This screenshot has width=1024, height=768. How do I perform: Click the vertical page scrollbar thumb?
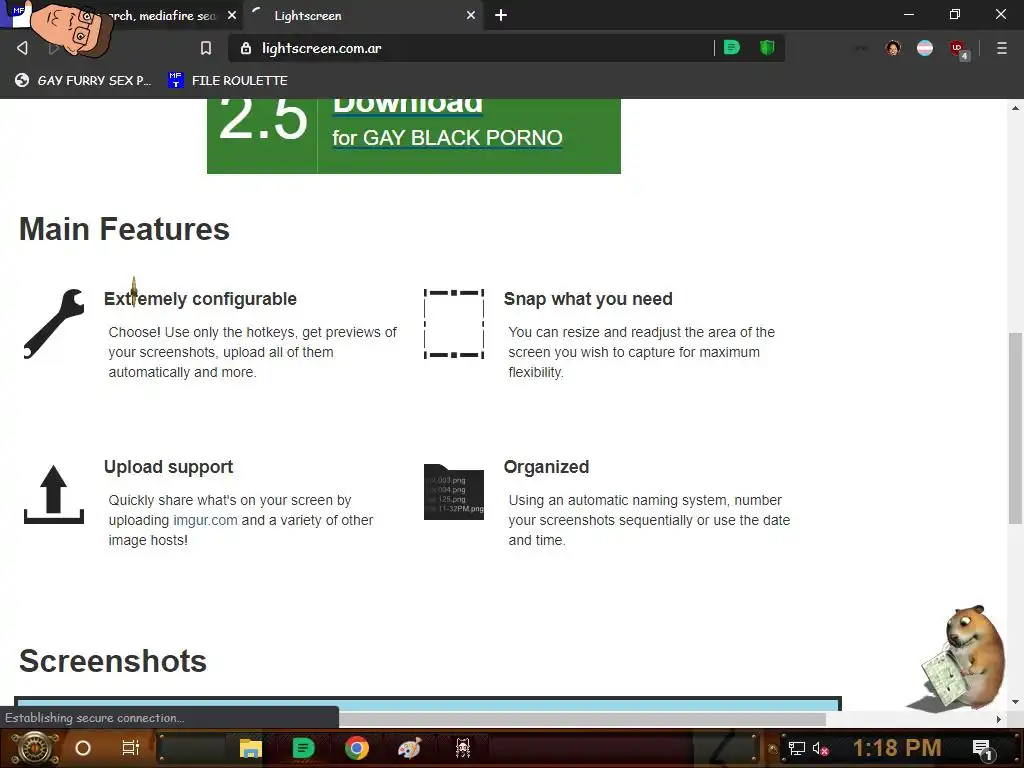point(1015,428)
